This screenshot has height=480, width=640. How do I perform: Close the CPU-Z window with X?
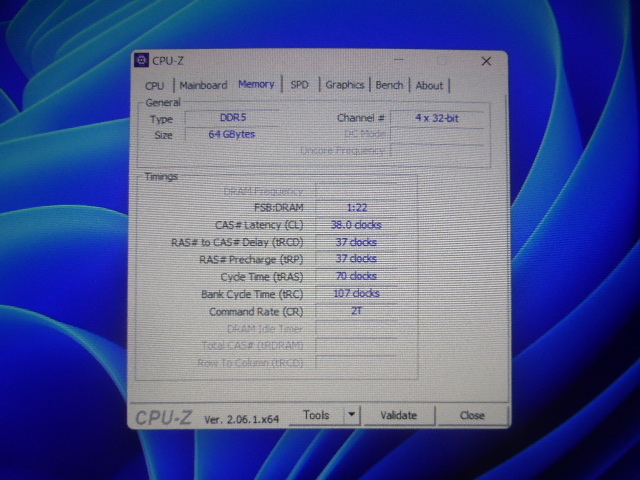486,62
